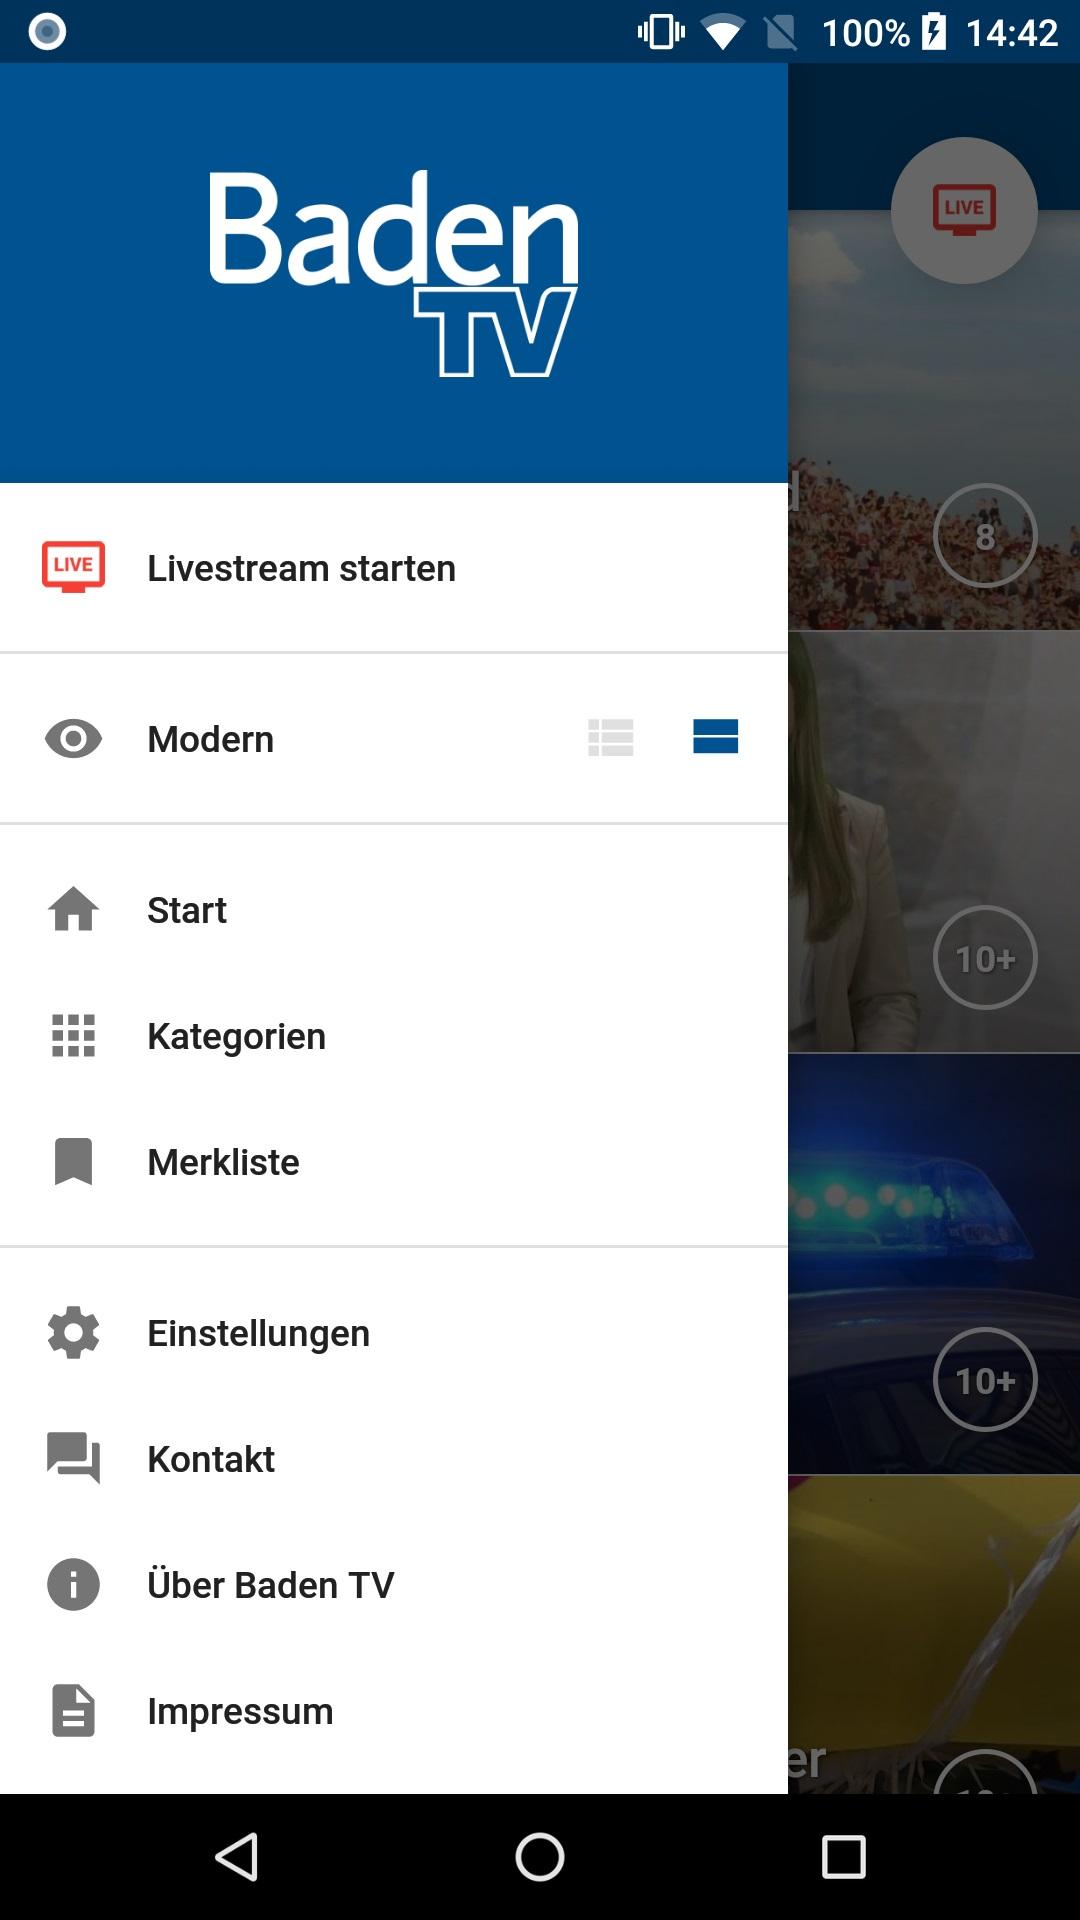Open the police siren video thumbnail
Screen dimensions: 1080x1920
pos(934,1264)
